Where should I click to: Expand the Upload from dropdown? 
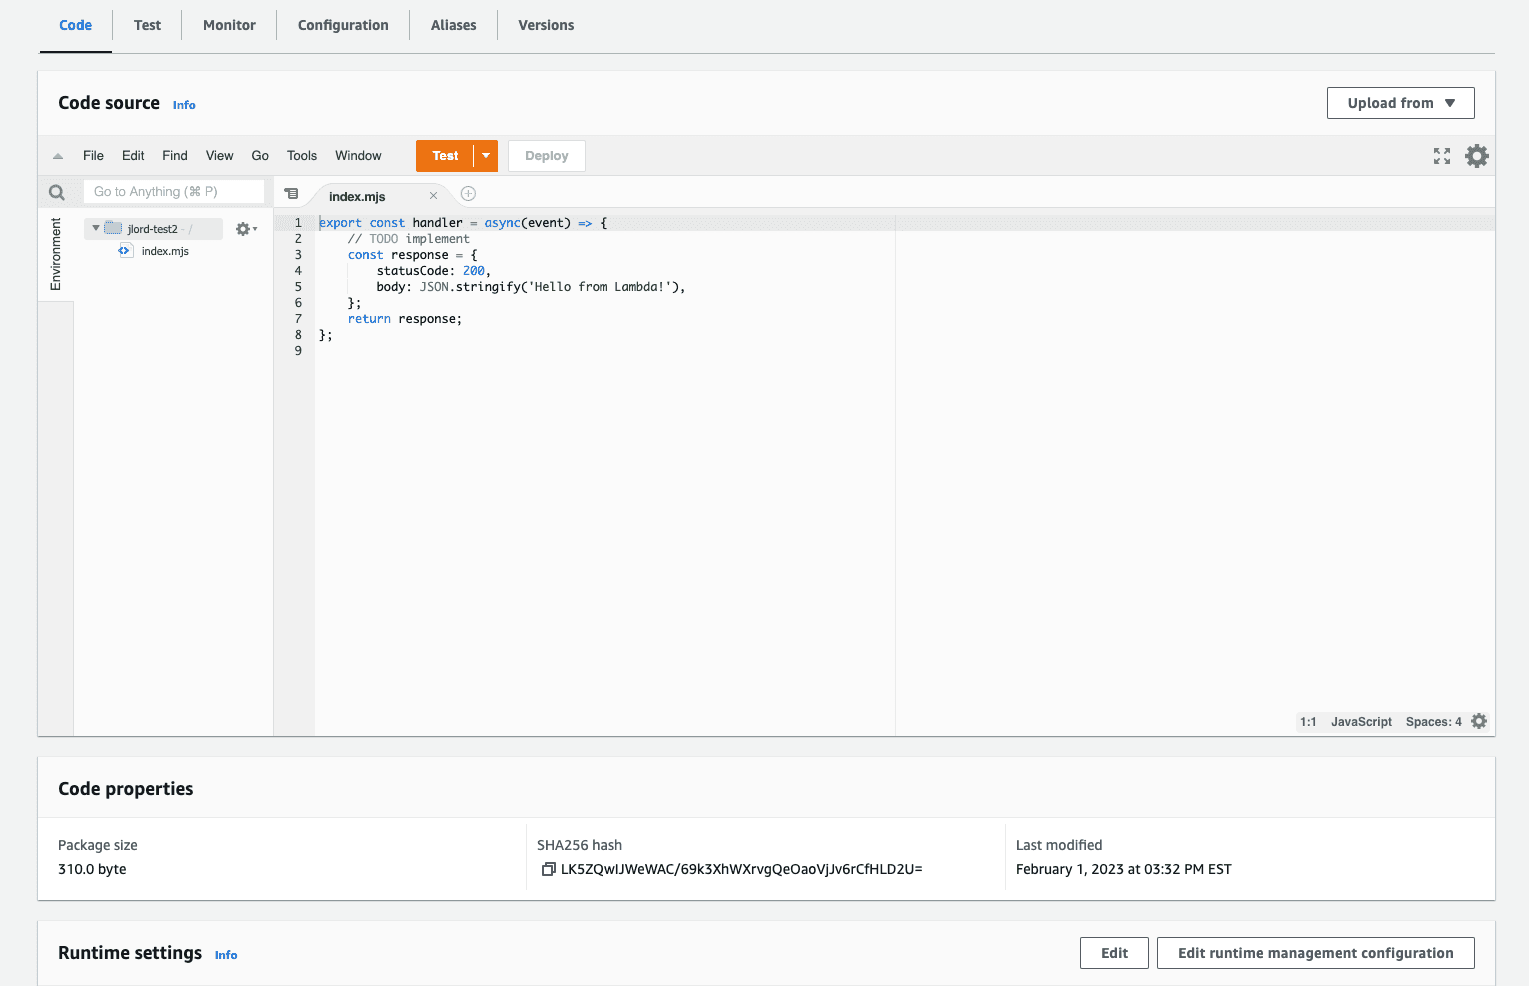click(x=1400, y=103)
